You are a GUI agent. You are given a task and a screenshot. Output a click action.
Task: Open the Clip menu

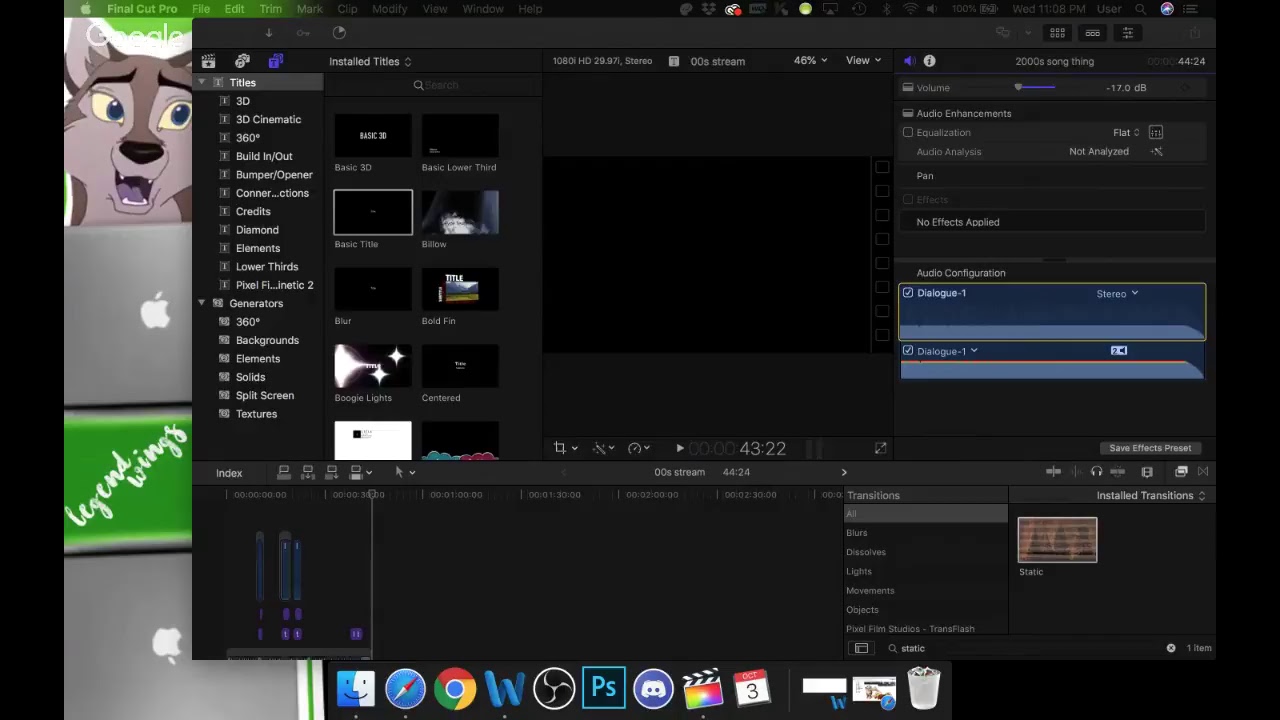pos(347,9)
